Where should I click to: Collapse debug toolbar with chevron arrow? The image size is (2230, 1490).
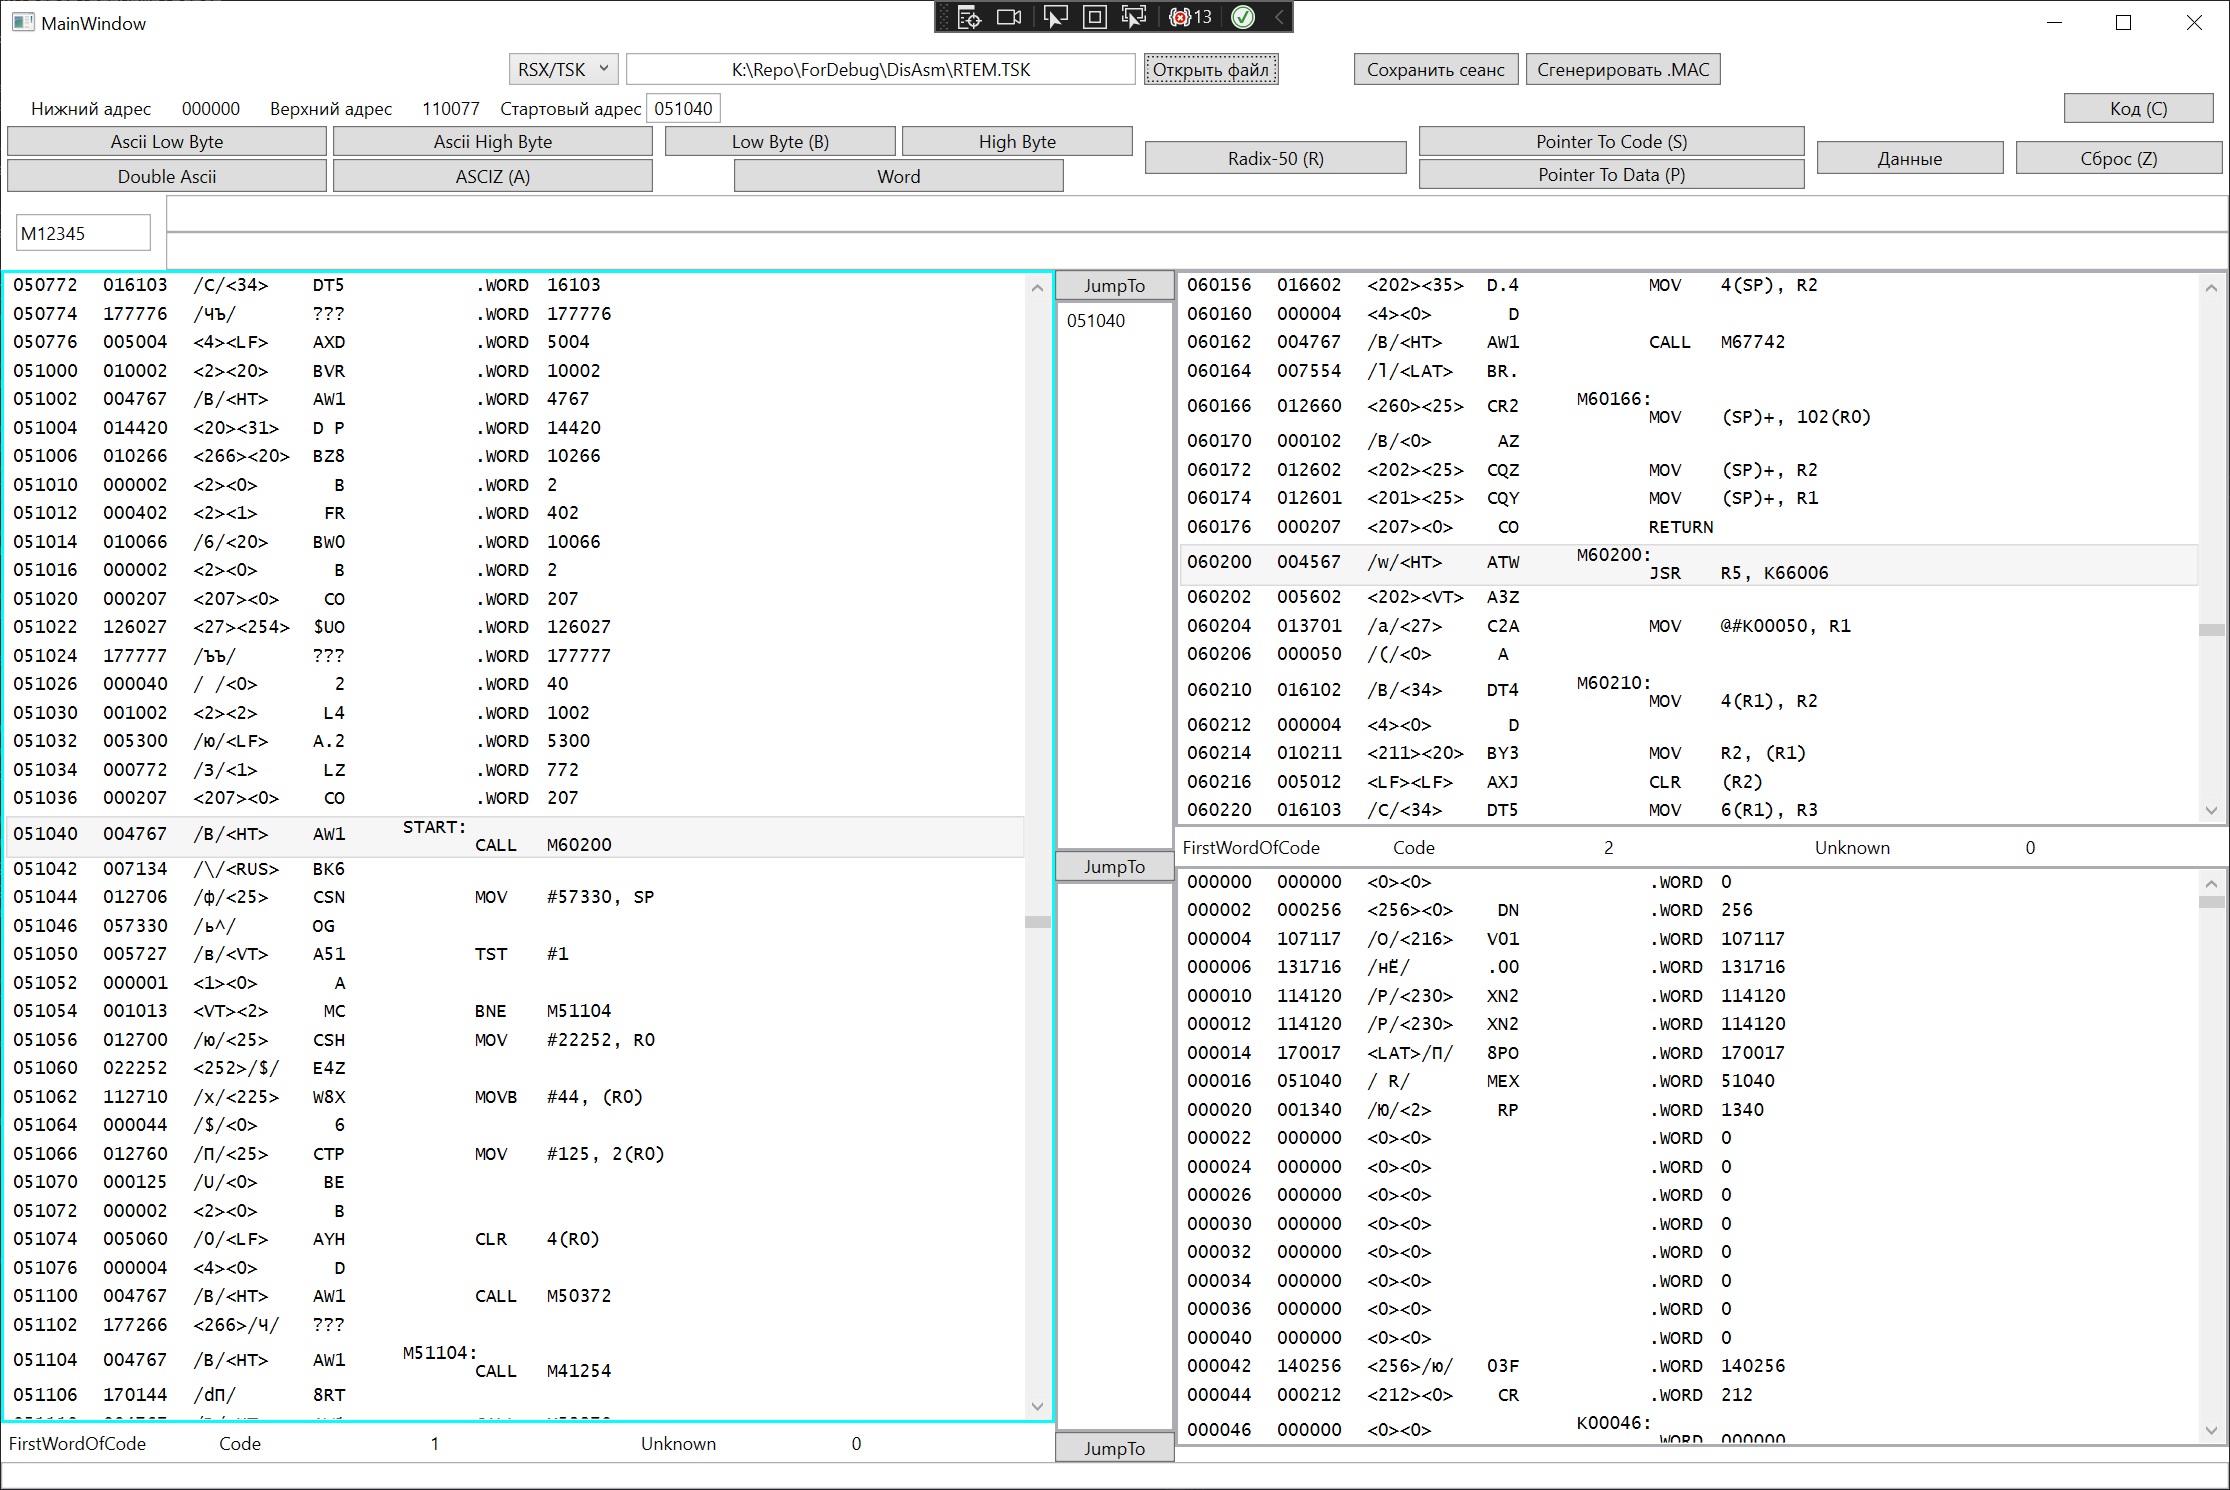click(1278, 17)
